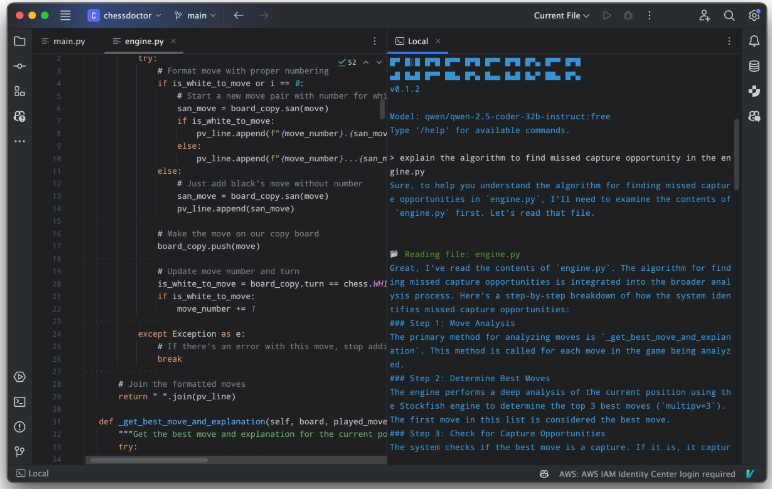Click the '### Step 1: Move Analysis' line
This screenshot has height=489, width=772.
[x=452, y=323]
